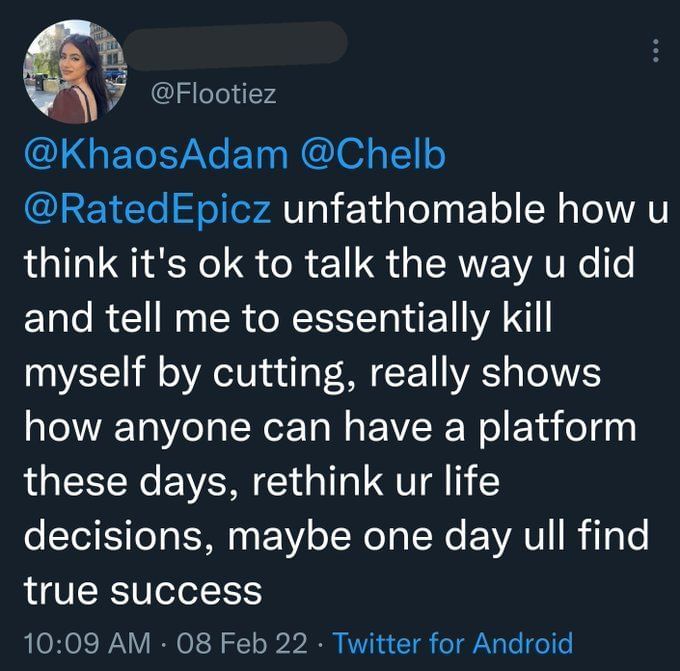Open the three-dot more options menu
Image resolution: width=680 pixels, height=671 pixels.
pos(656,49)
